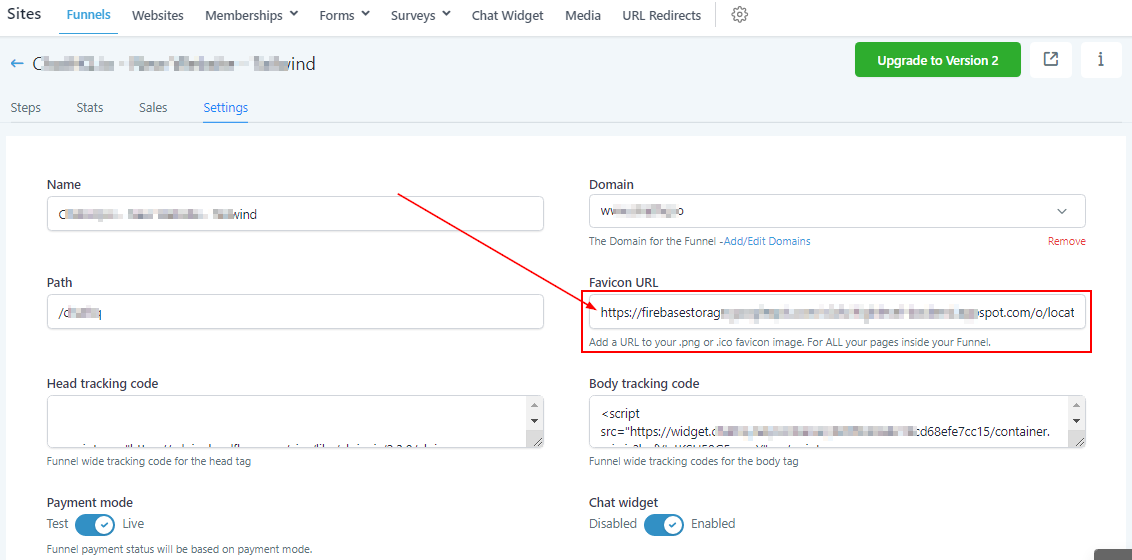Open the URL Redirects menu item
This screenshot has width=1132, height=560.
(x=661, y=15)
